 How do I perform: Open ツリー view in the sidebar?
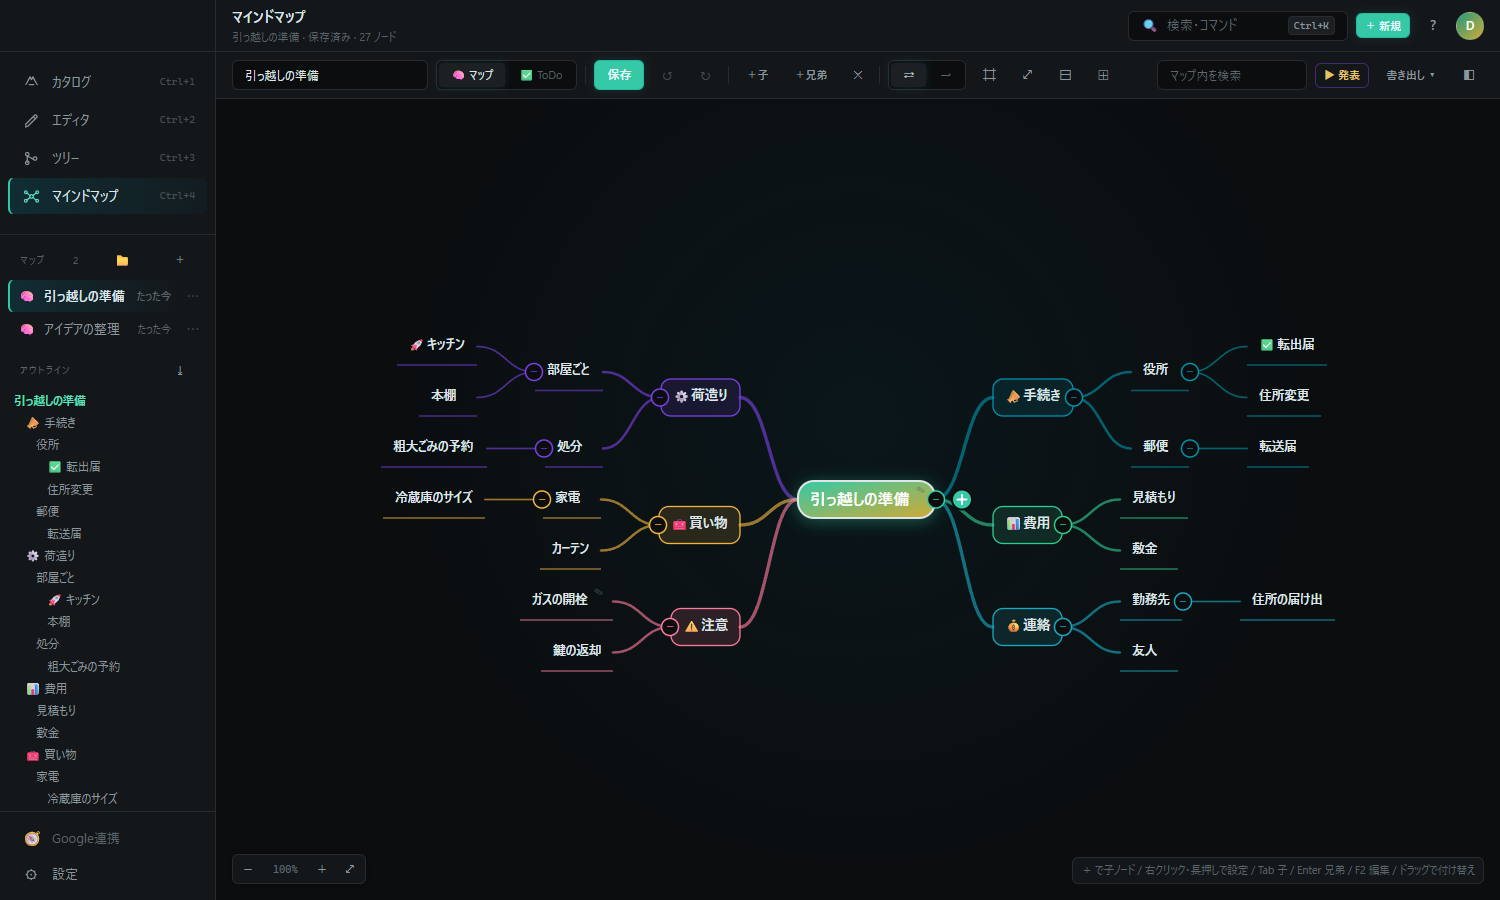108,158
